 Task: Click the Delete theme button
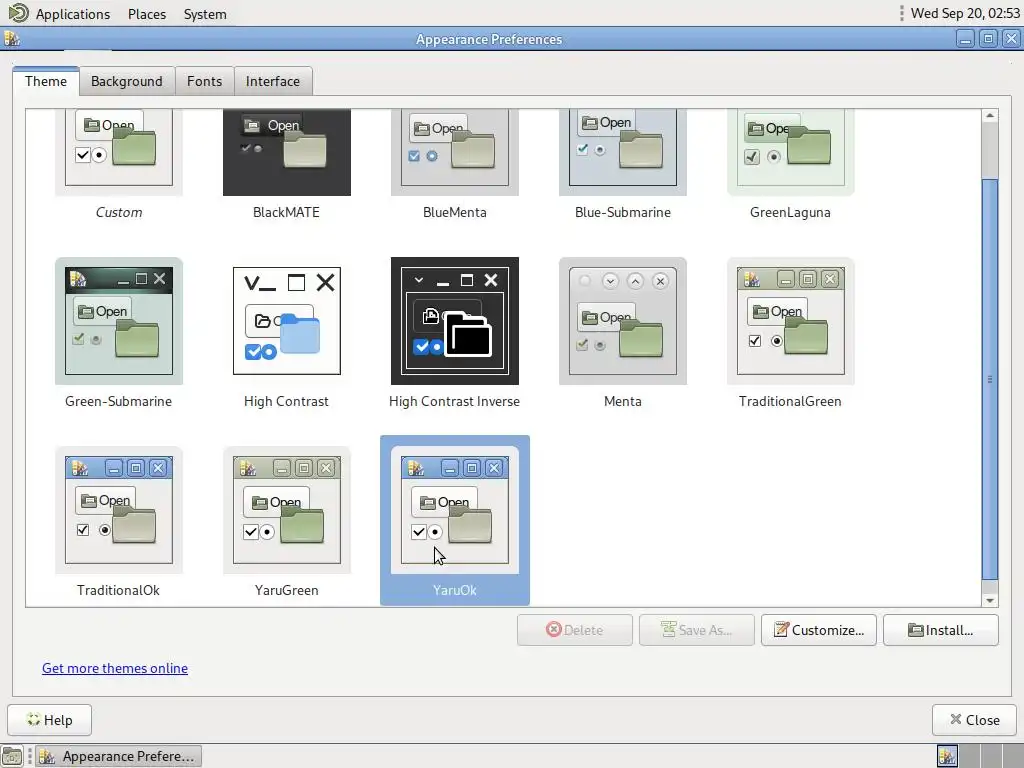pos(575,630)
